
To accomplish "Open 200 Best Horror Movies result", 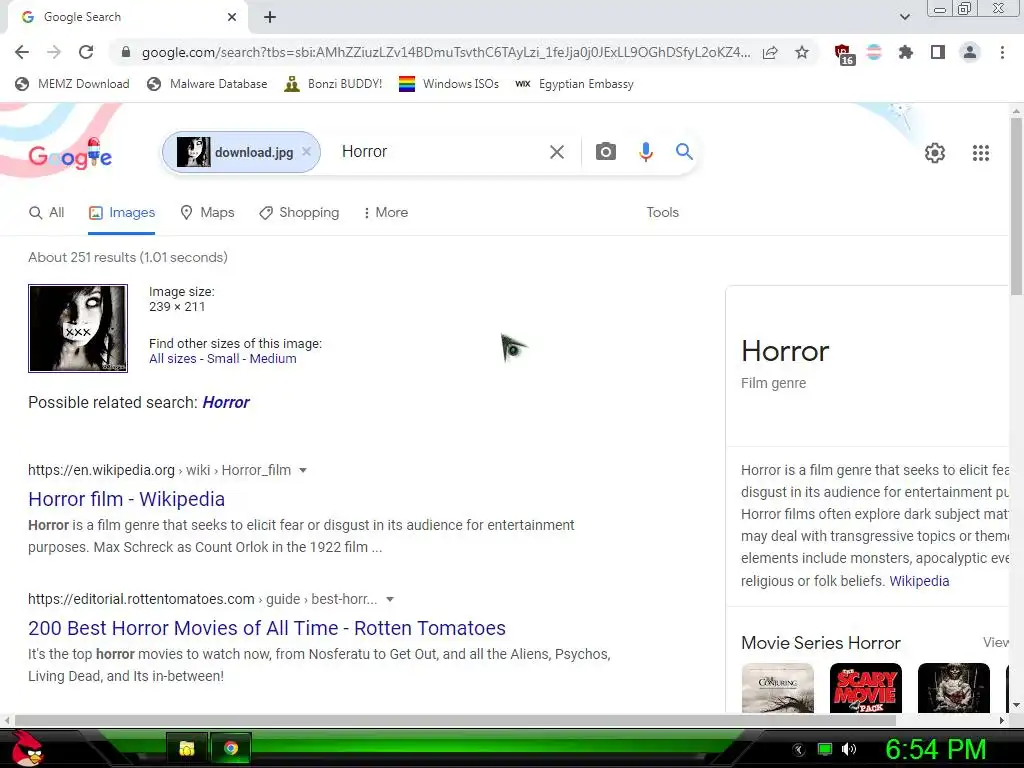I will click(x=266, y=628).
